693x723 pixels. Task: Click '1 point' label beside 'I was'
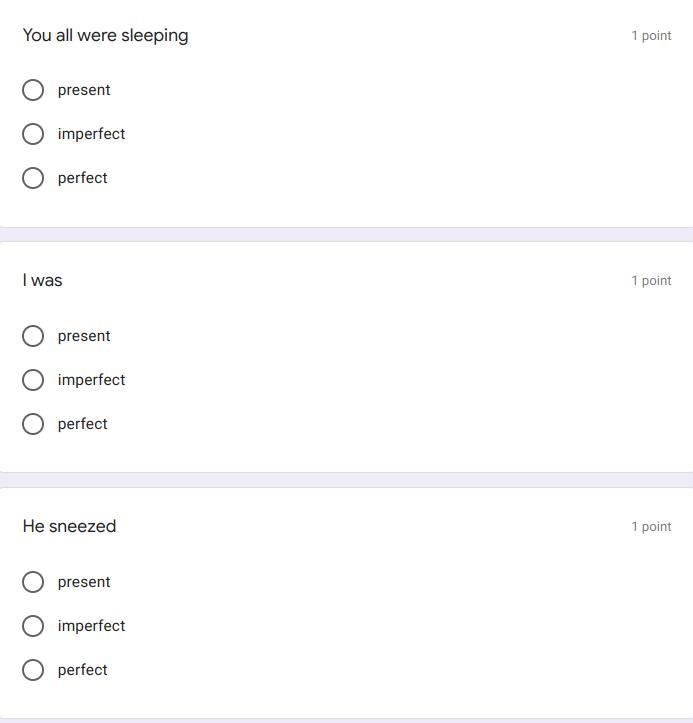pos(651,280)
